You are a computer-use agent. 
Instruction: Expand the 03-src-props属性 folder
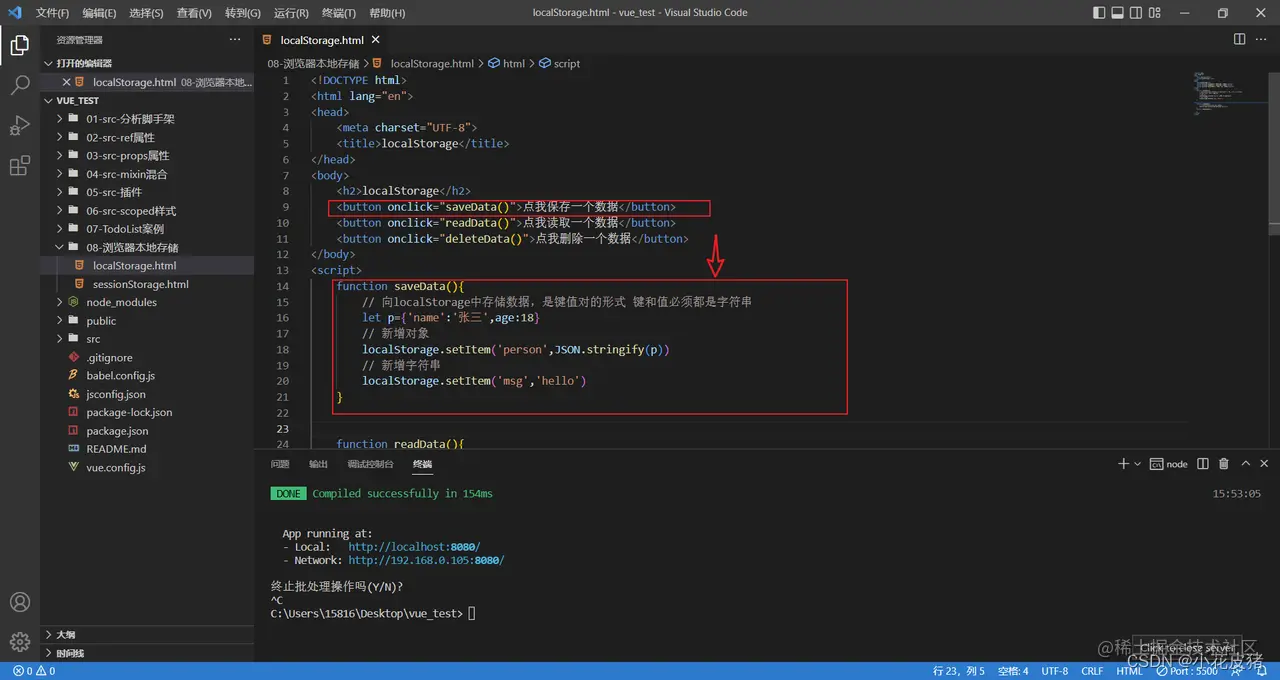60,155
